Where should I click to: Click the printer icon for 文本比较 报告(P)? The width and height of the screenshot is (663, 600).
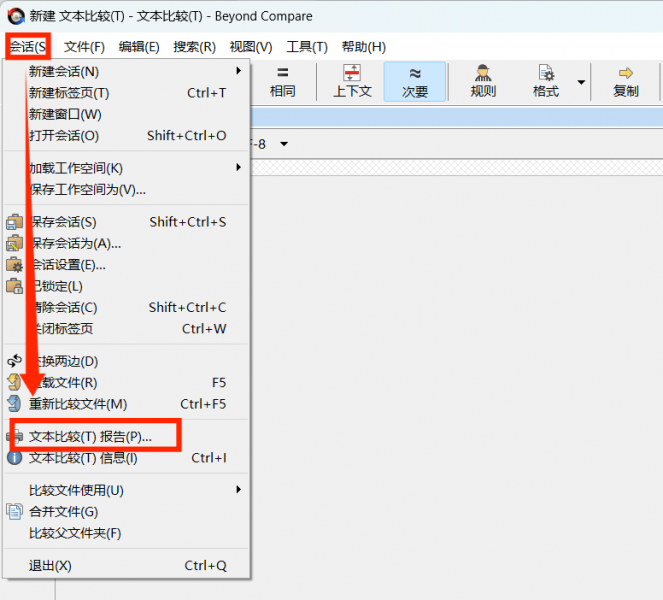click(x=14, y=436)
